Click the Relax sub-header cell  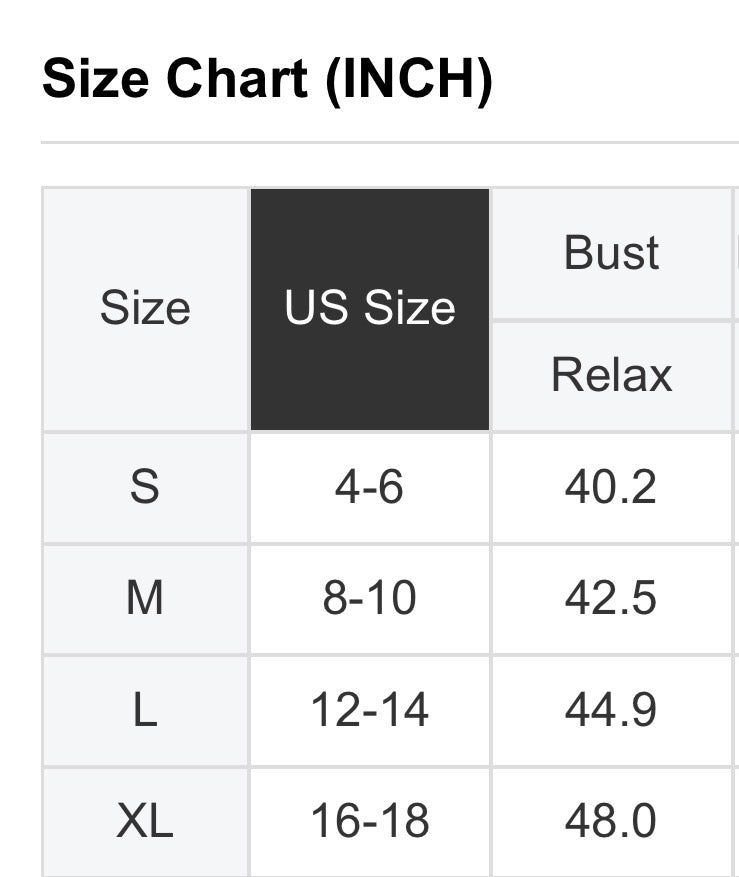click(612, 376)
